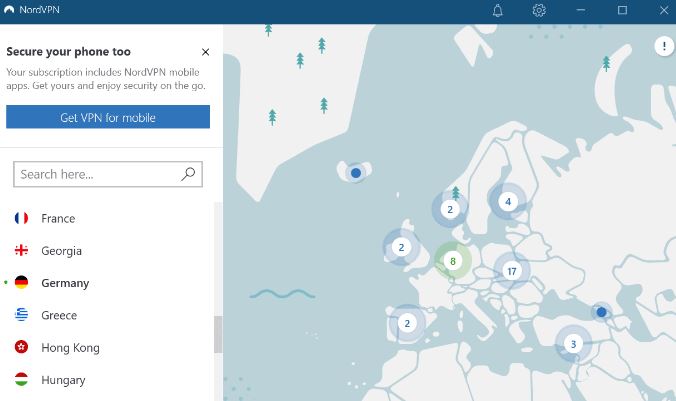Open the settings gear
676x401 pixels.
pyautogui.click(x=539, y=10)
